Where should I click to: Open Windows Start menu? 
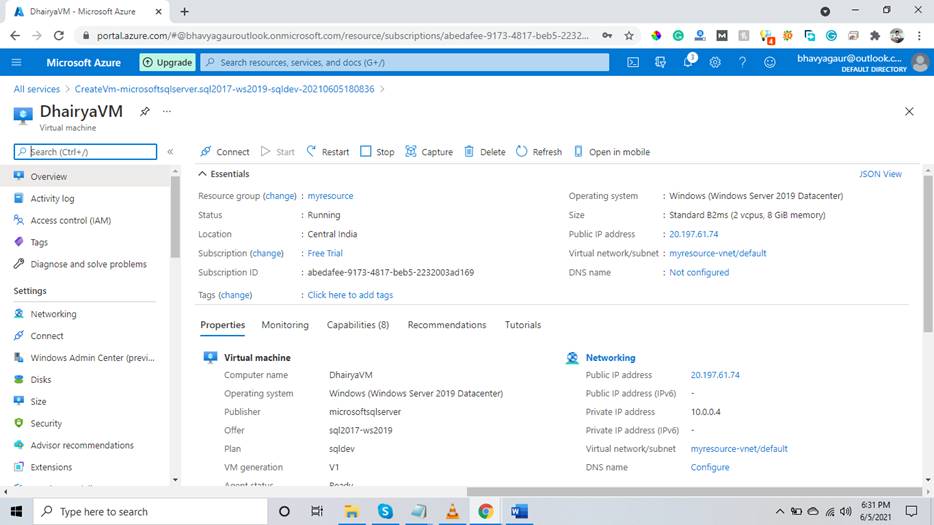16,511
